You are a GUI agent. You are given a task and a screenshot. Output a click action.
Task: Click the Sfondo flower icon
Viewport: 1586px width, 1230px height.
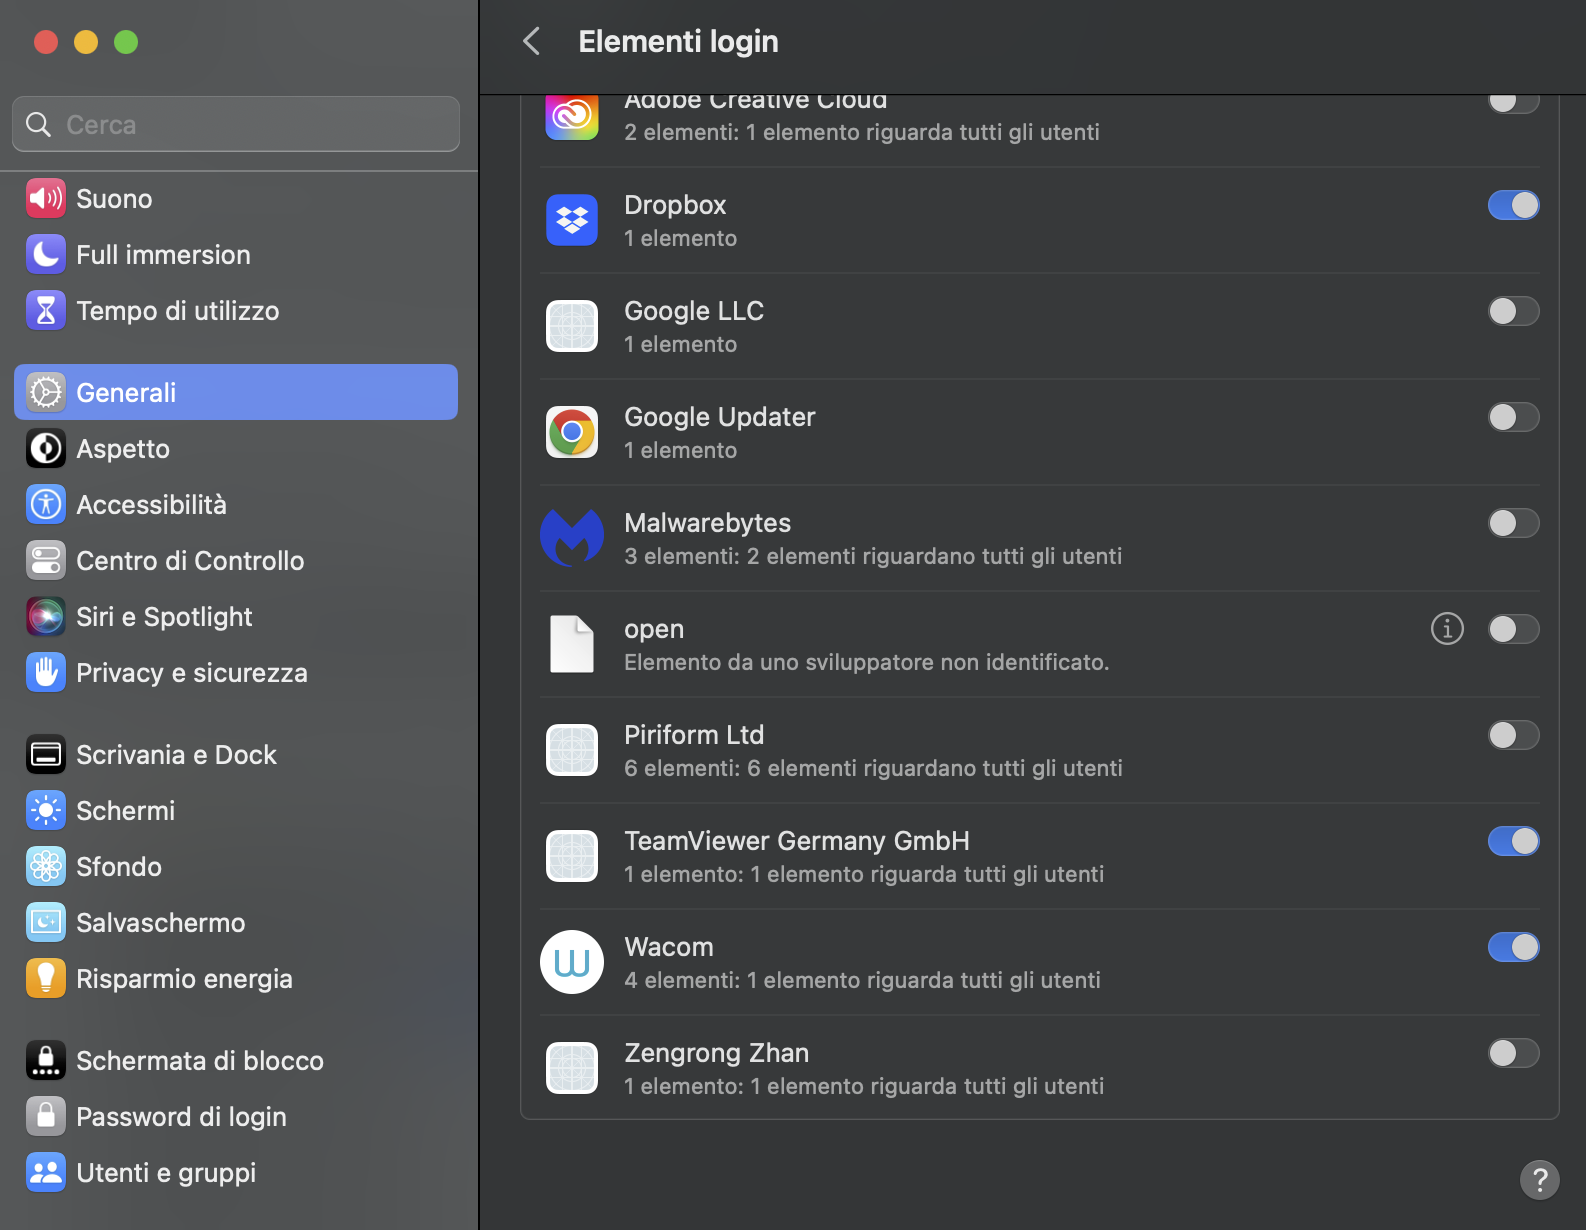pyautogui.click(x=46, y=866)
